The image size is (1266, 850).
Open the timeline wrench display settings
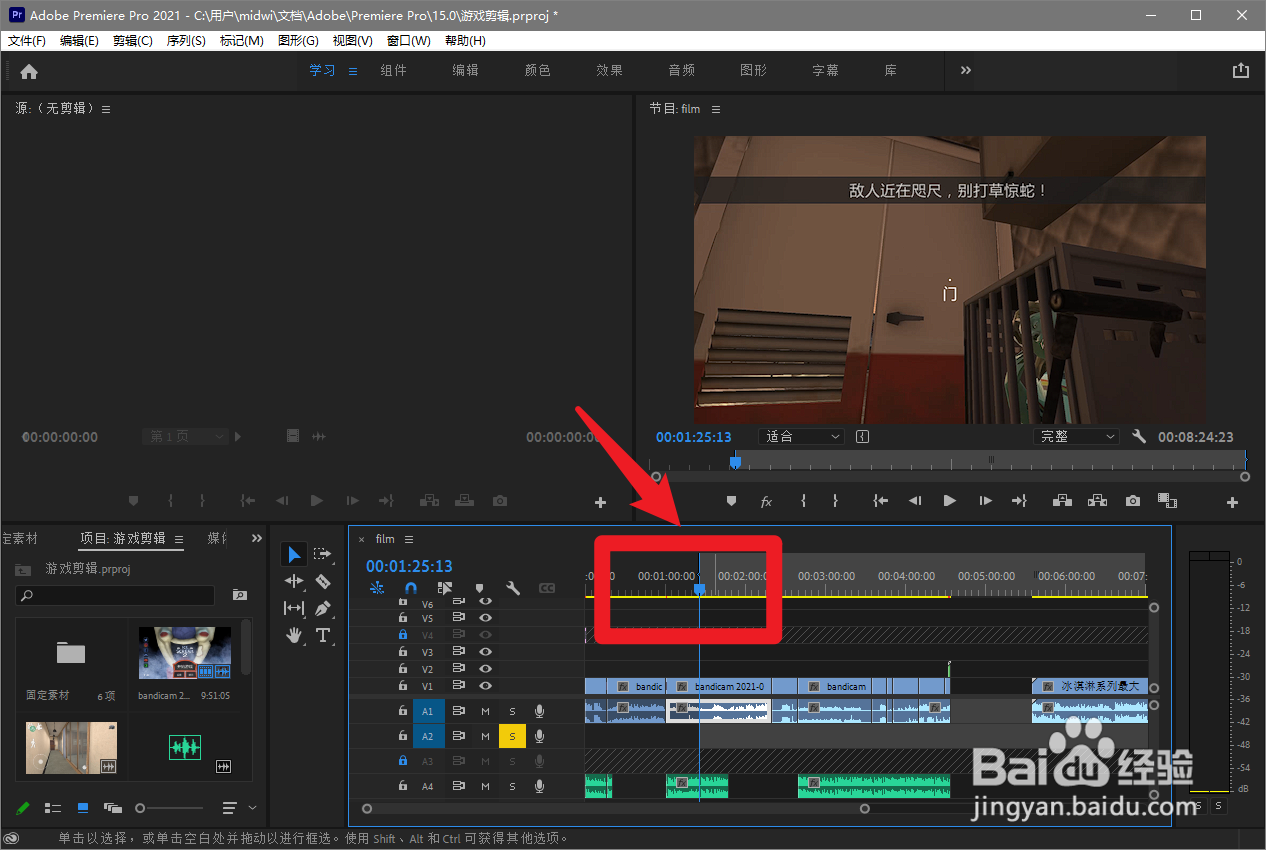tap(513, 589)
